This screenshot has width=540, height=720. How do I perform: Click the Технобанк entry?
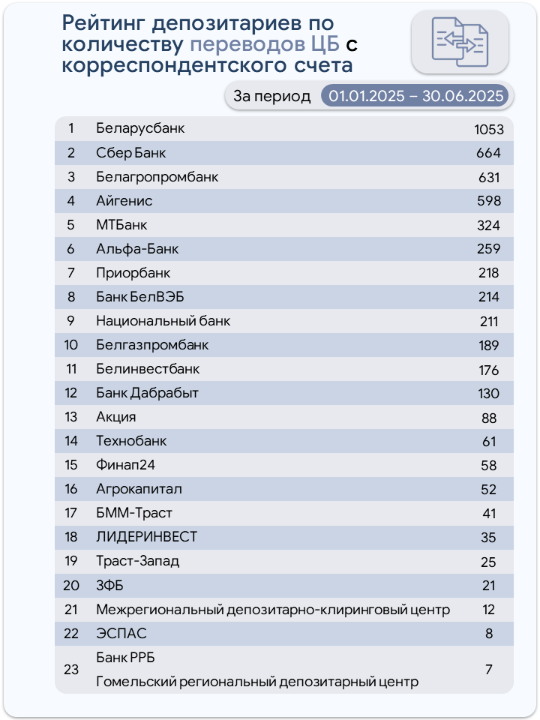point(131,441)
